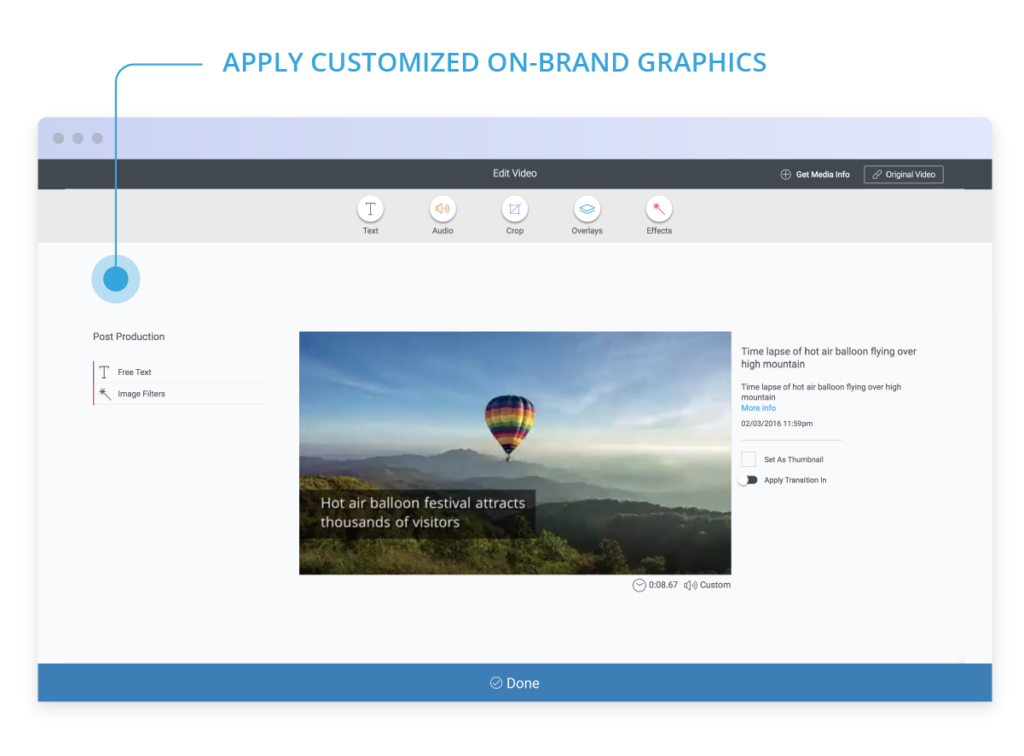
Task: Click the Free Text T icon
Action: point(104,372)
